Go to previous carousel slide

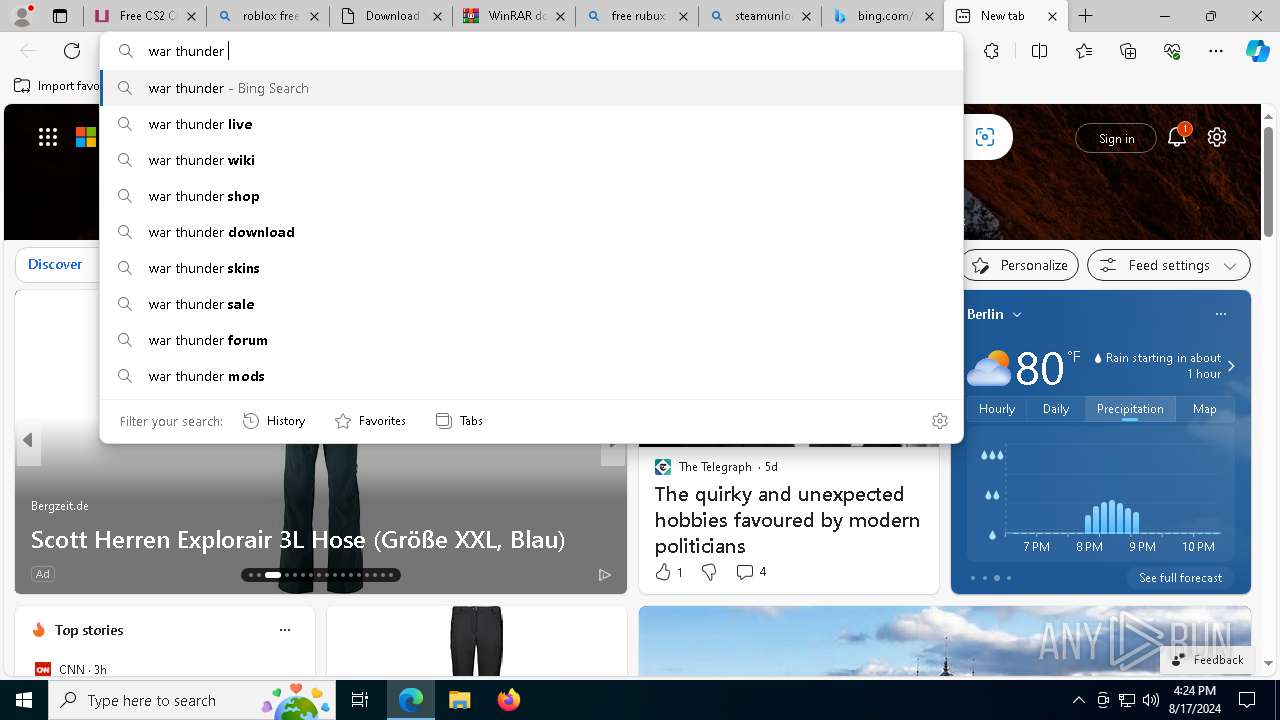point(28,440)
